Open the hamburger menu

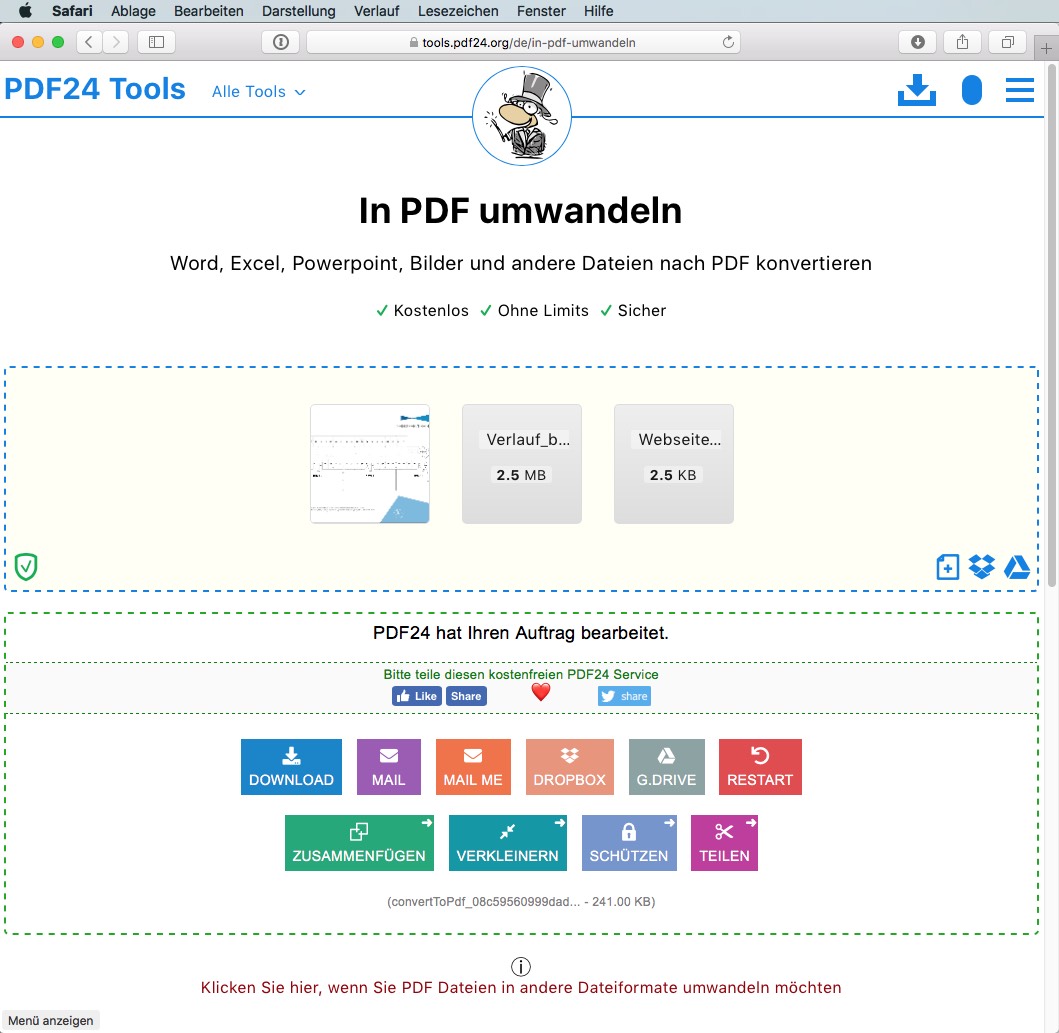coord(1019,90)
